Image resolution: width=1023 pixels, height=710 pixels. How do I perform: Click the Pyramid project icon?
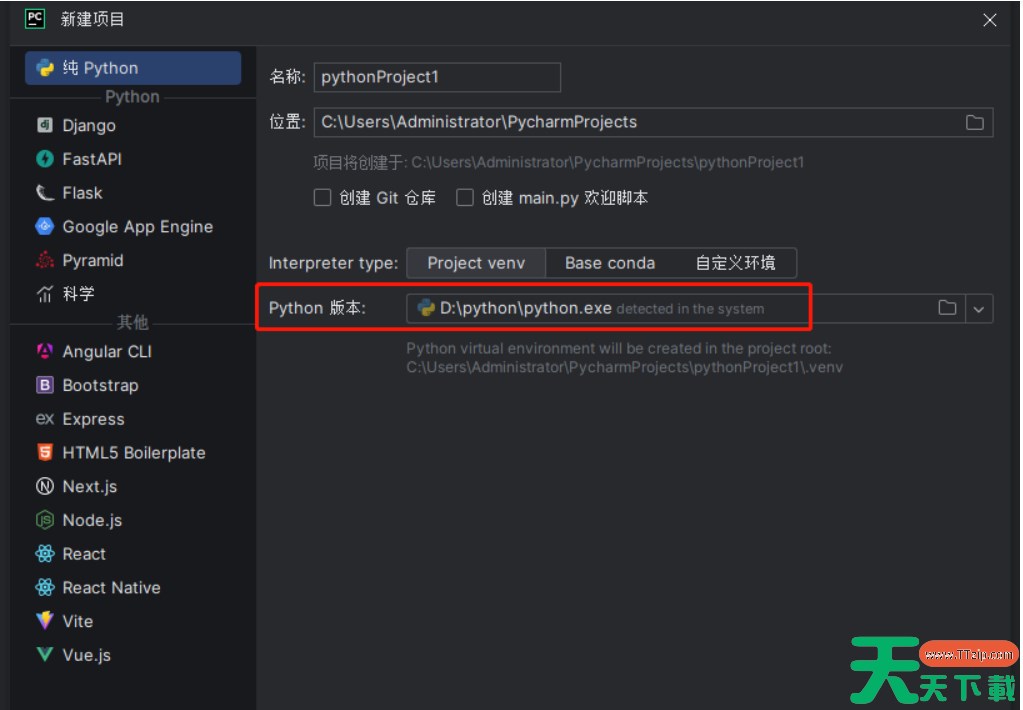click(44, 260)
